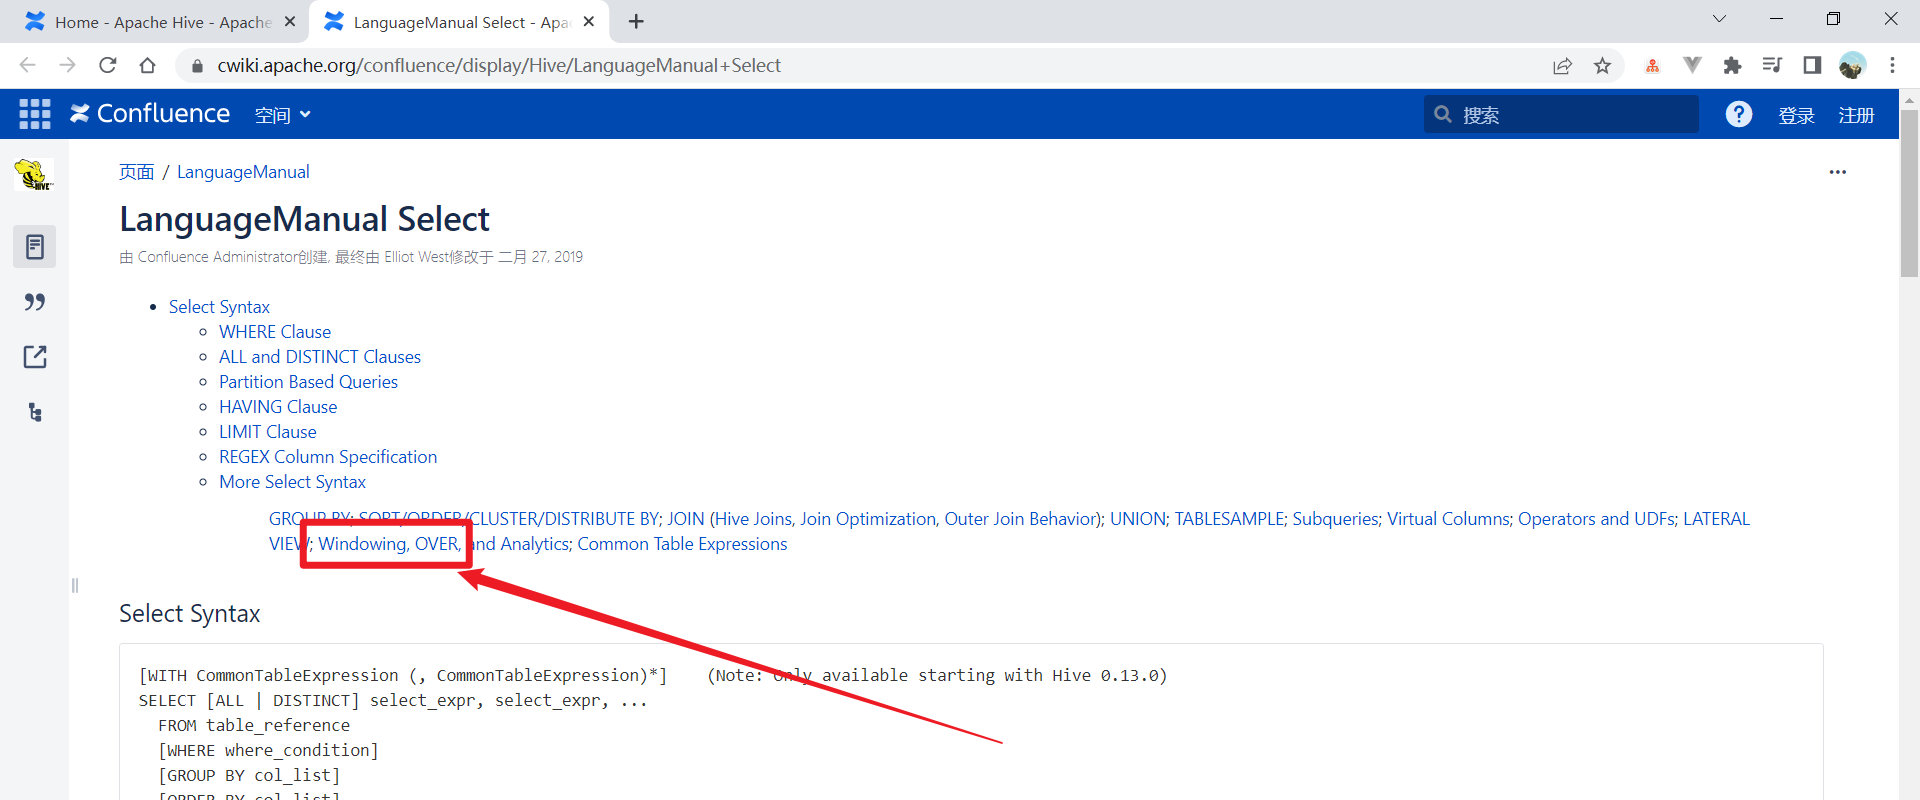This screenshot has height=800, width=1920.
Task: Open the orange extension icon
Action: (1652, 66)
